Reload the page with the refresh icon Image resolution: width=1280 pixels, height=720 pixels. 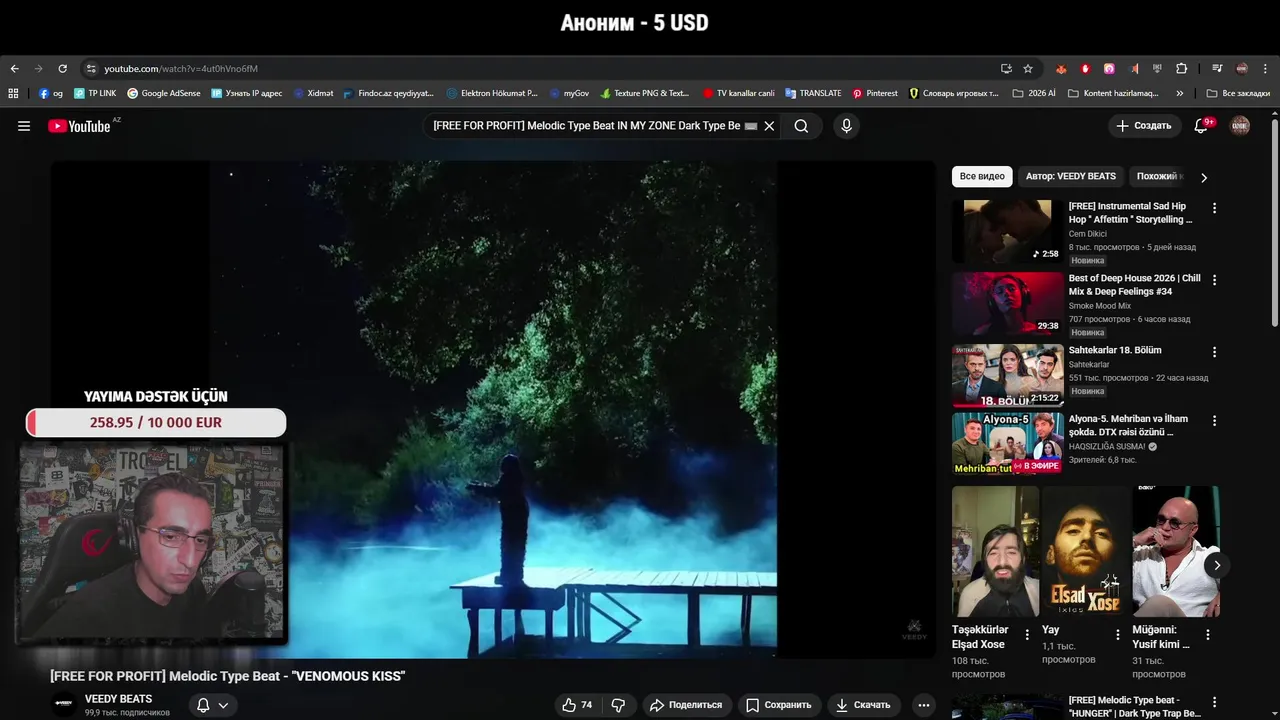62,69
